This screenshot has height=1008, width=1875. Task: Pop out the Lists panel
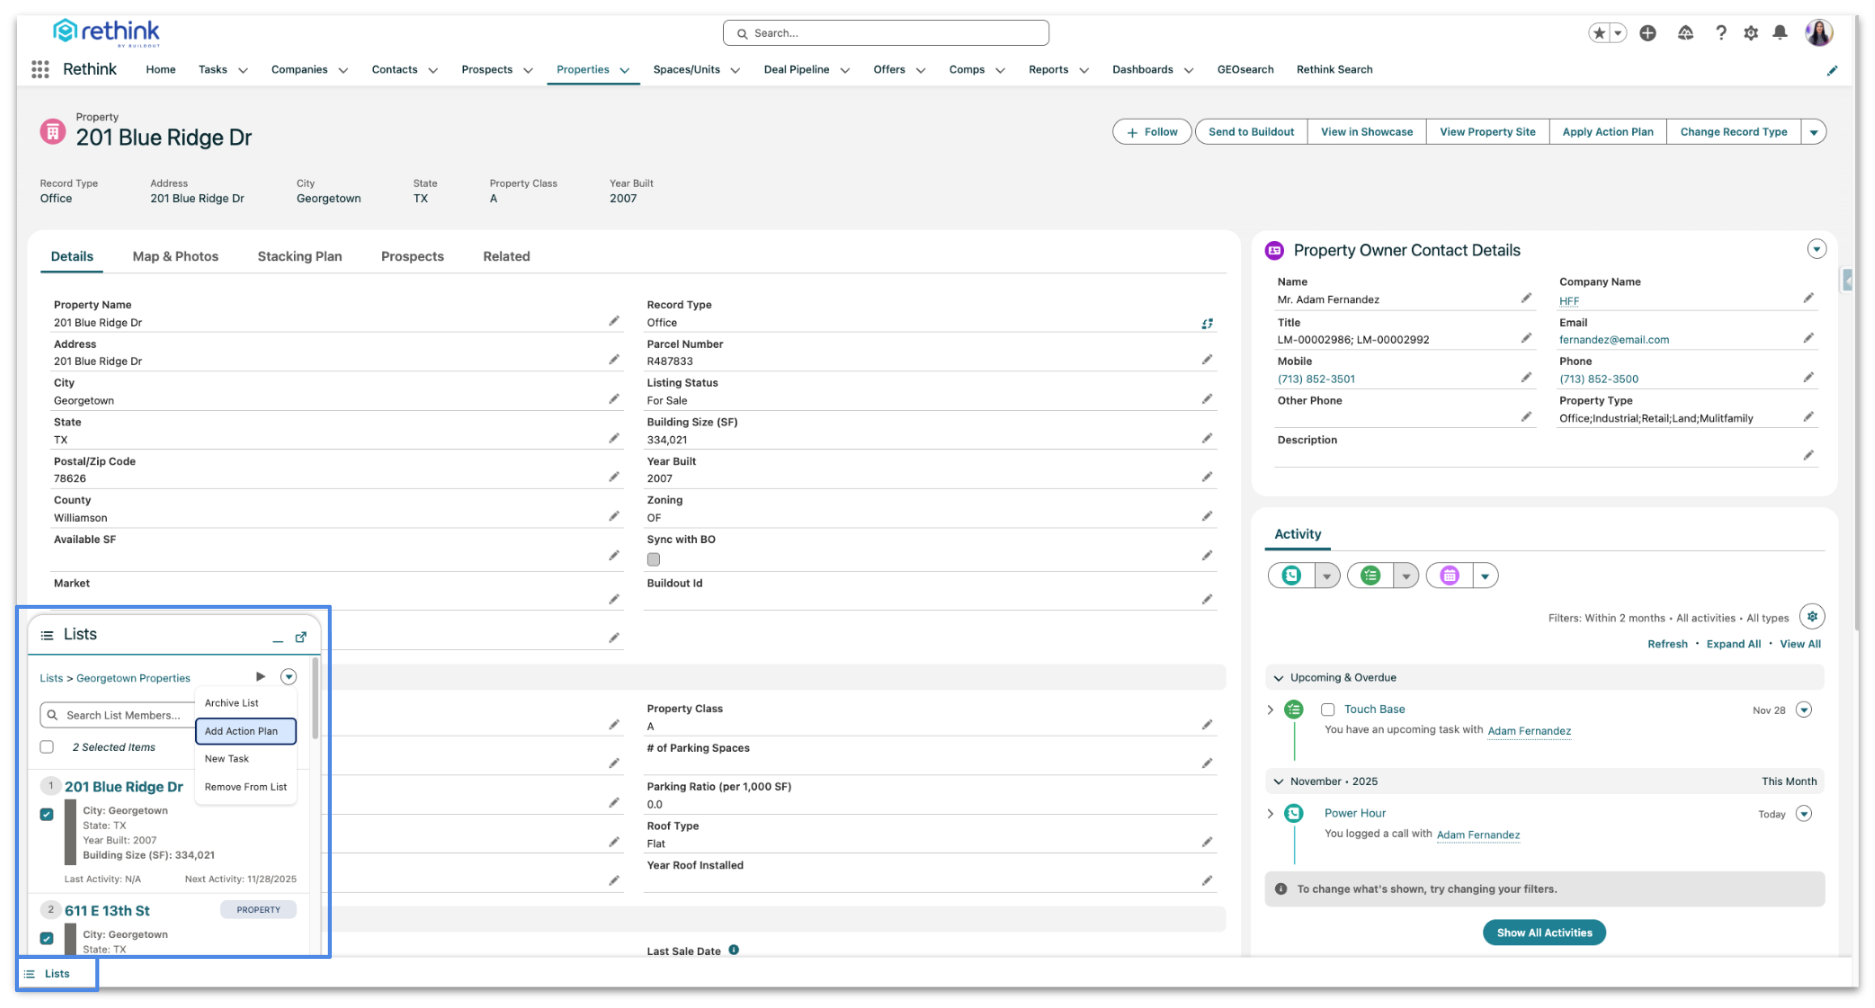[301, 637]
